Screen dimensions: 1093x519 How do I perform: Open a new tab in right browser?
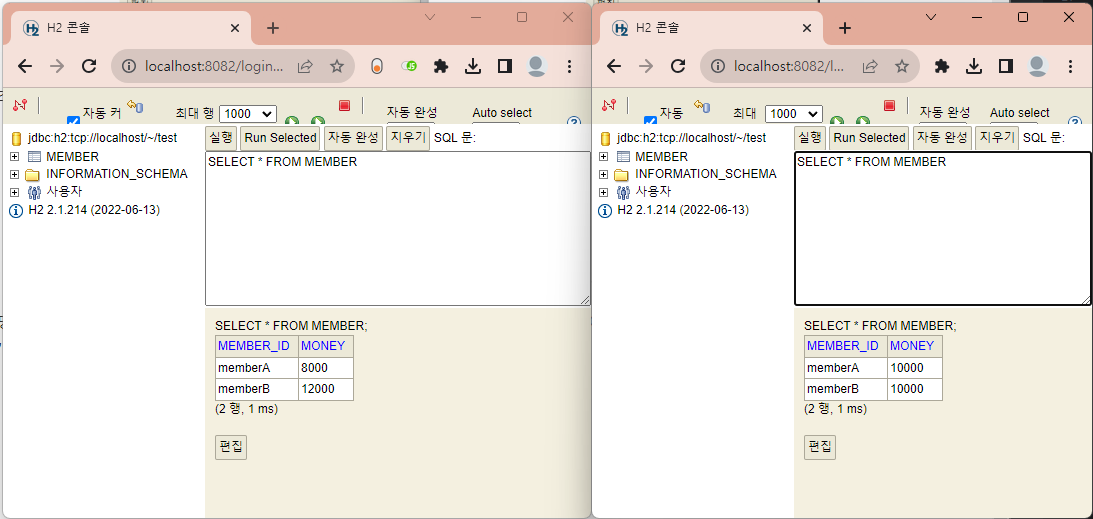coord(845,28)
